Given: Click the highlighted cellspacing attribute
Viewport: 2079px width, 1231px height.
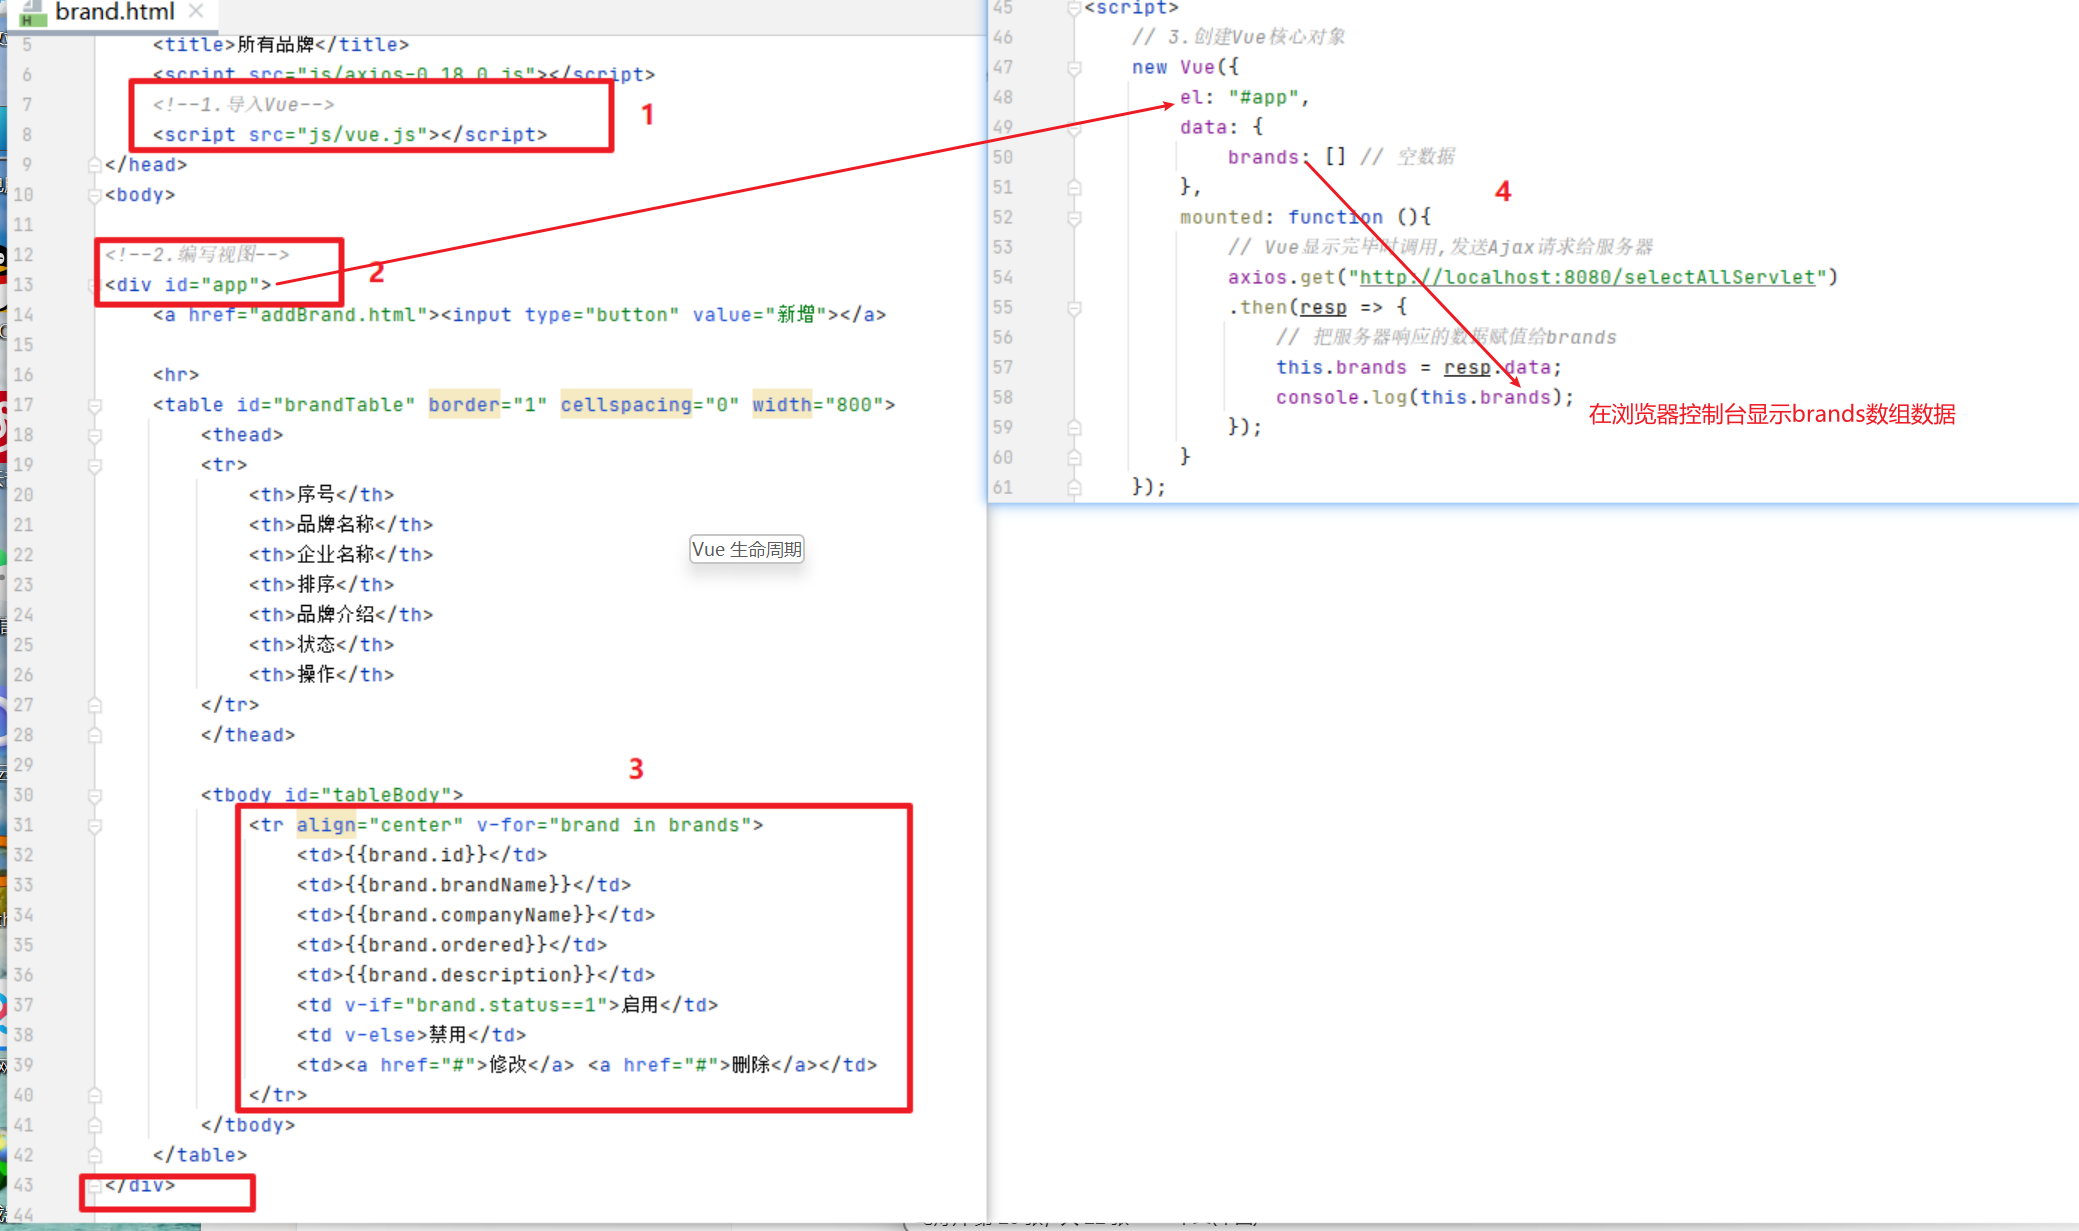Looking at the screenshot, I should [x=626, y=405].
